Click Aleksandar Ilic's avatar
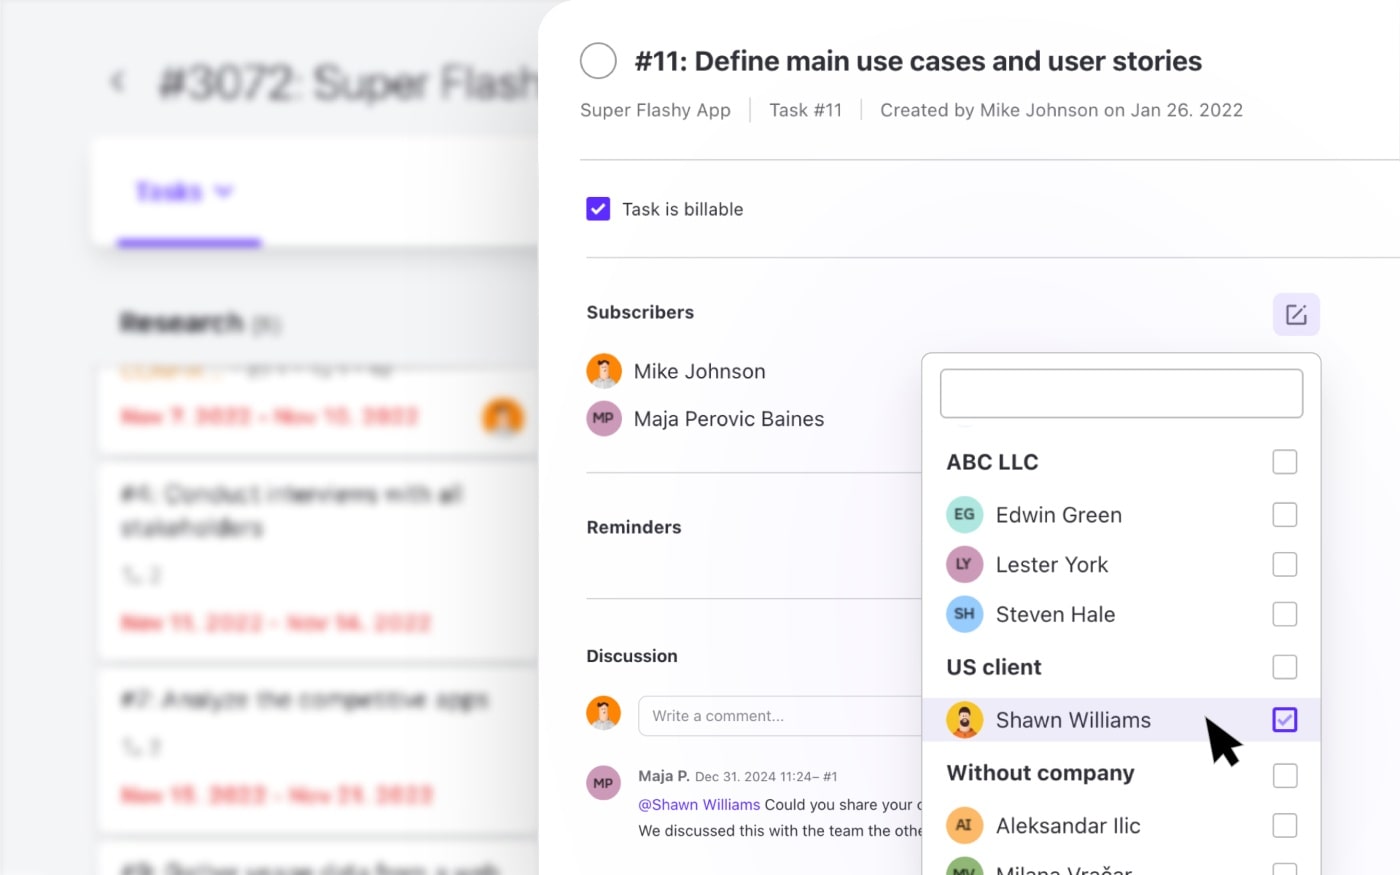The image size is (1400, 875). [x=964, y=825]
